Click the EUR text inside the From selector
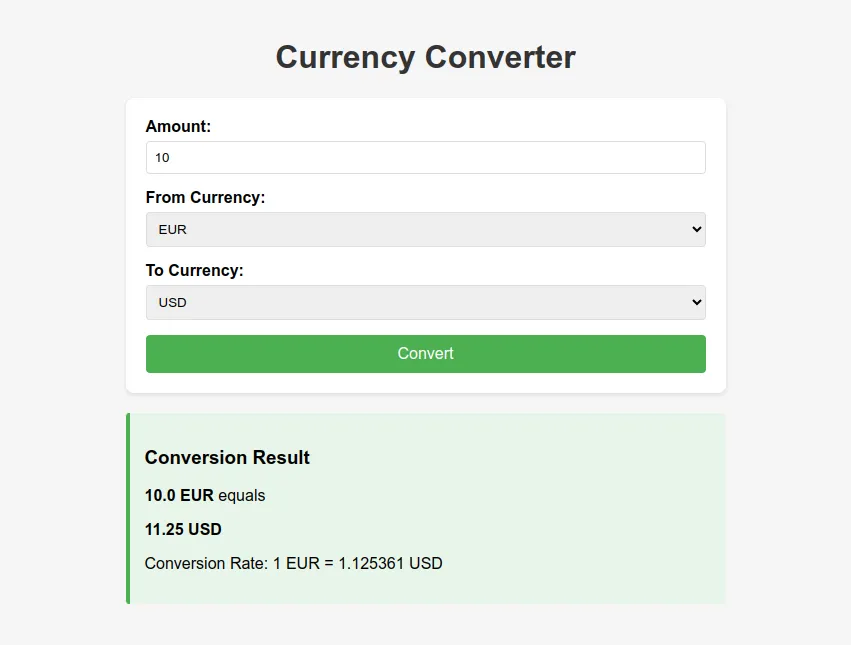This screenshot has width=851, height=645. (172, 229)
